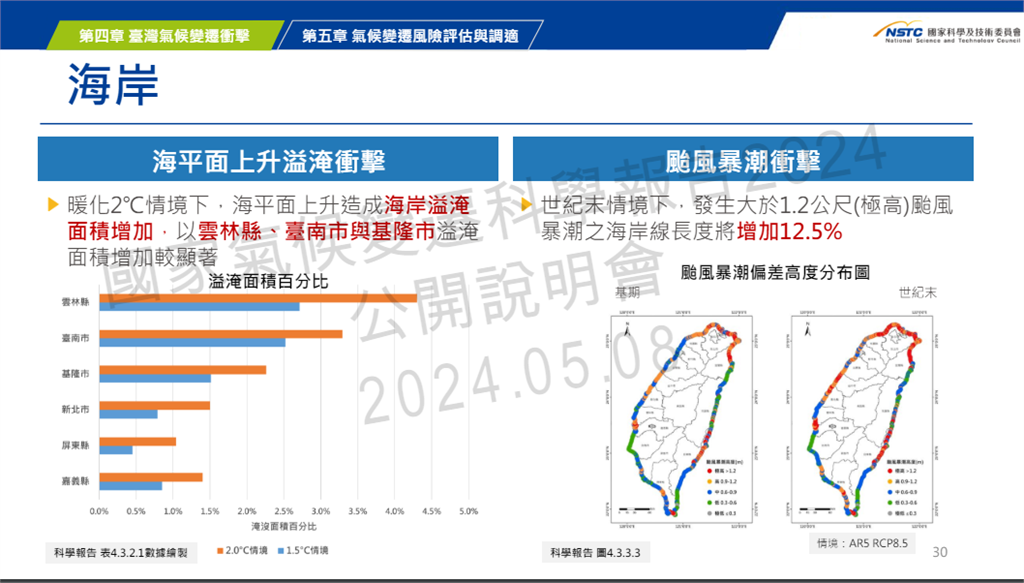The image size is (1024, 583).
Task: Open the 第四章 臺灣氣候變遷衝擊 tab
Action: [164, 36]
